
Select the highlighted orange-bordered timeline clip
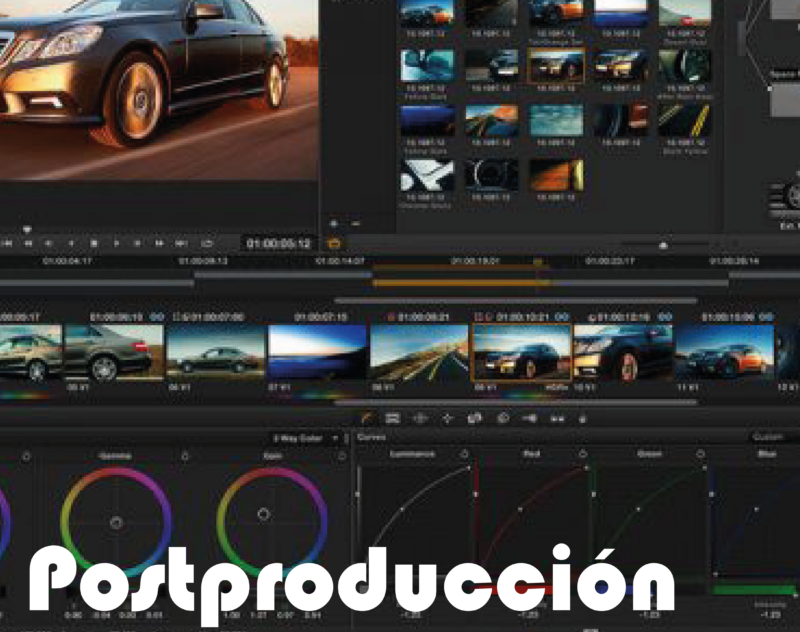[x=522, y=353]
